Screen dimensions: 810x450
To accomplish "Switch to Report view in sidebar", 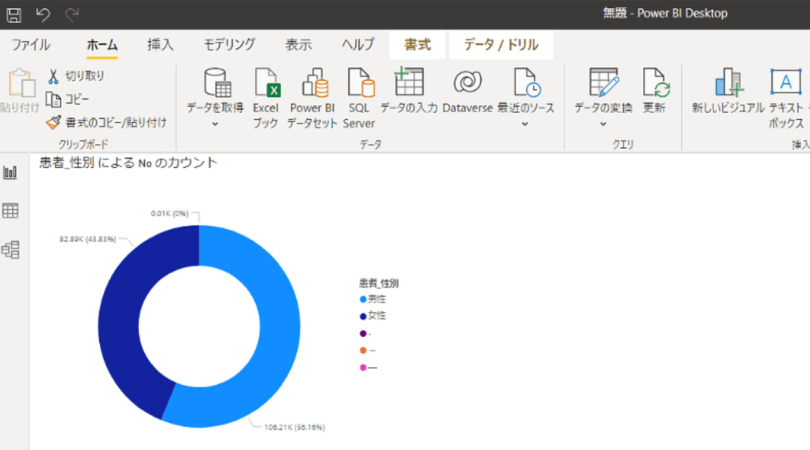I will click(10, 173).
